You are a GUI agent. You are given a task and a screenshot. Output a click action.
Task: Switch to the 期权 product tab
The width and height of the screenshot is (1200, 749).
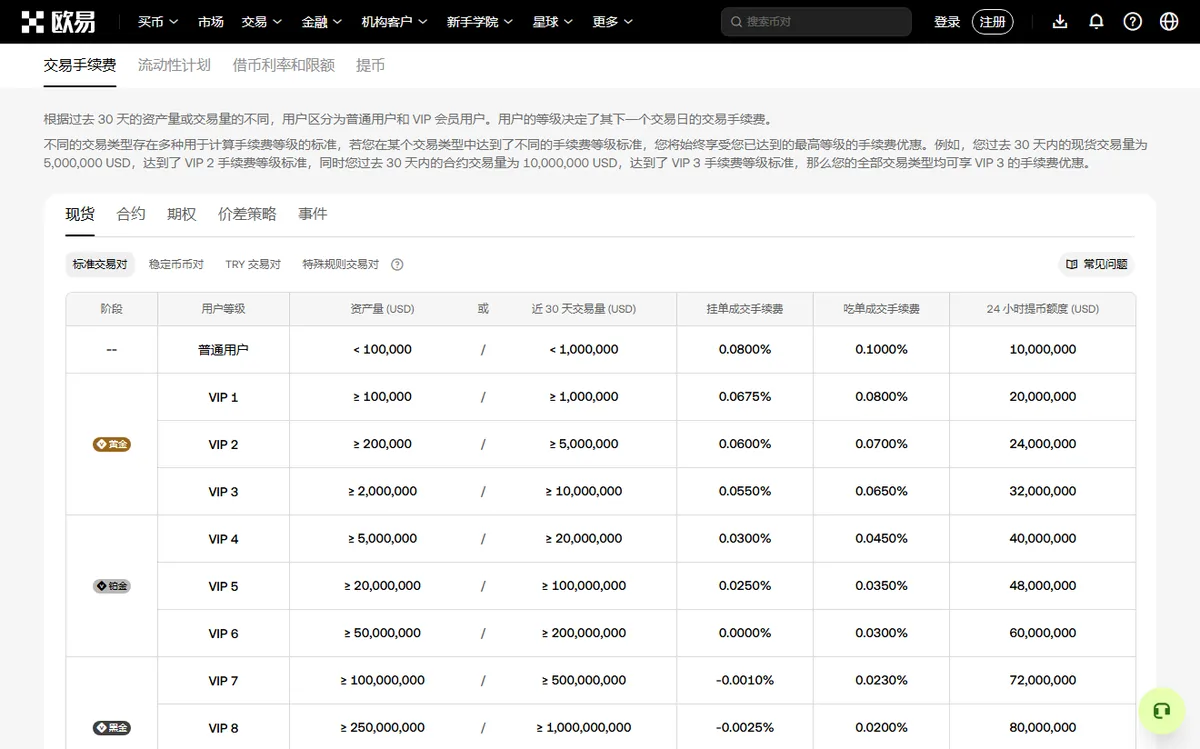(182, 214)
